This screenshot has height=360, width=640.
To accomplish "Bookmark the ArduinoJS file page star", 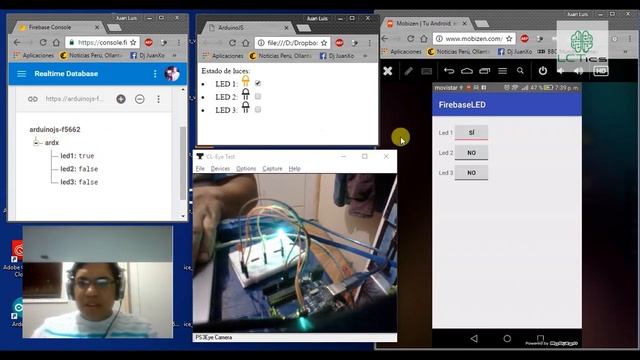I will 324,43.
